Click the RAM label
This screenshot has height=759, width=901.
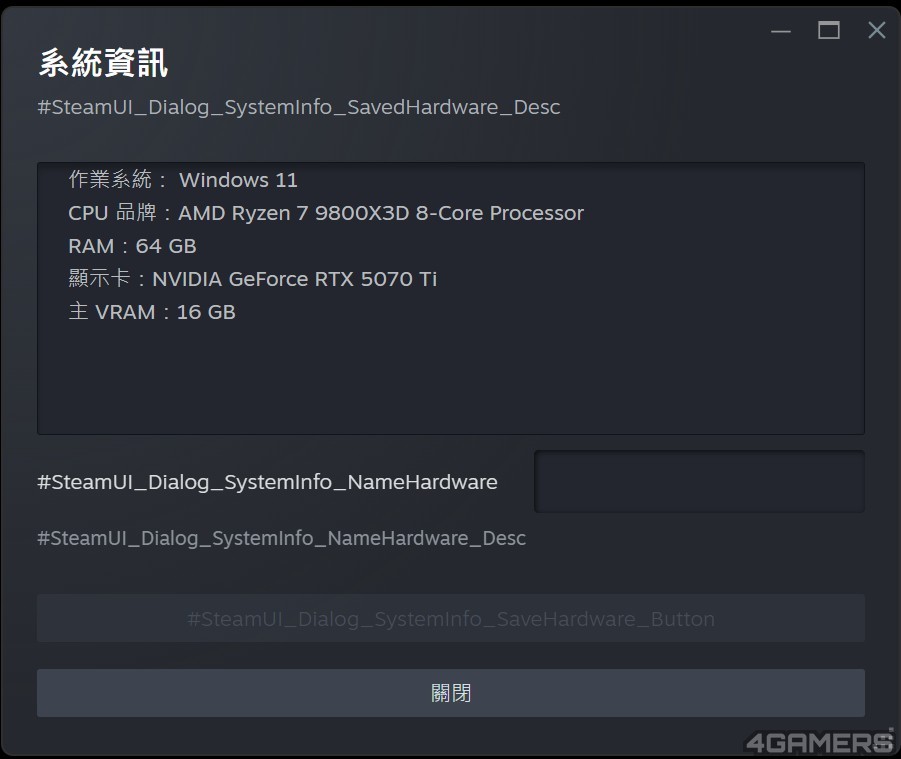91,246
